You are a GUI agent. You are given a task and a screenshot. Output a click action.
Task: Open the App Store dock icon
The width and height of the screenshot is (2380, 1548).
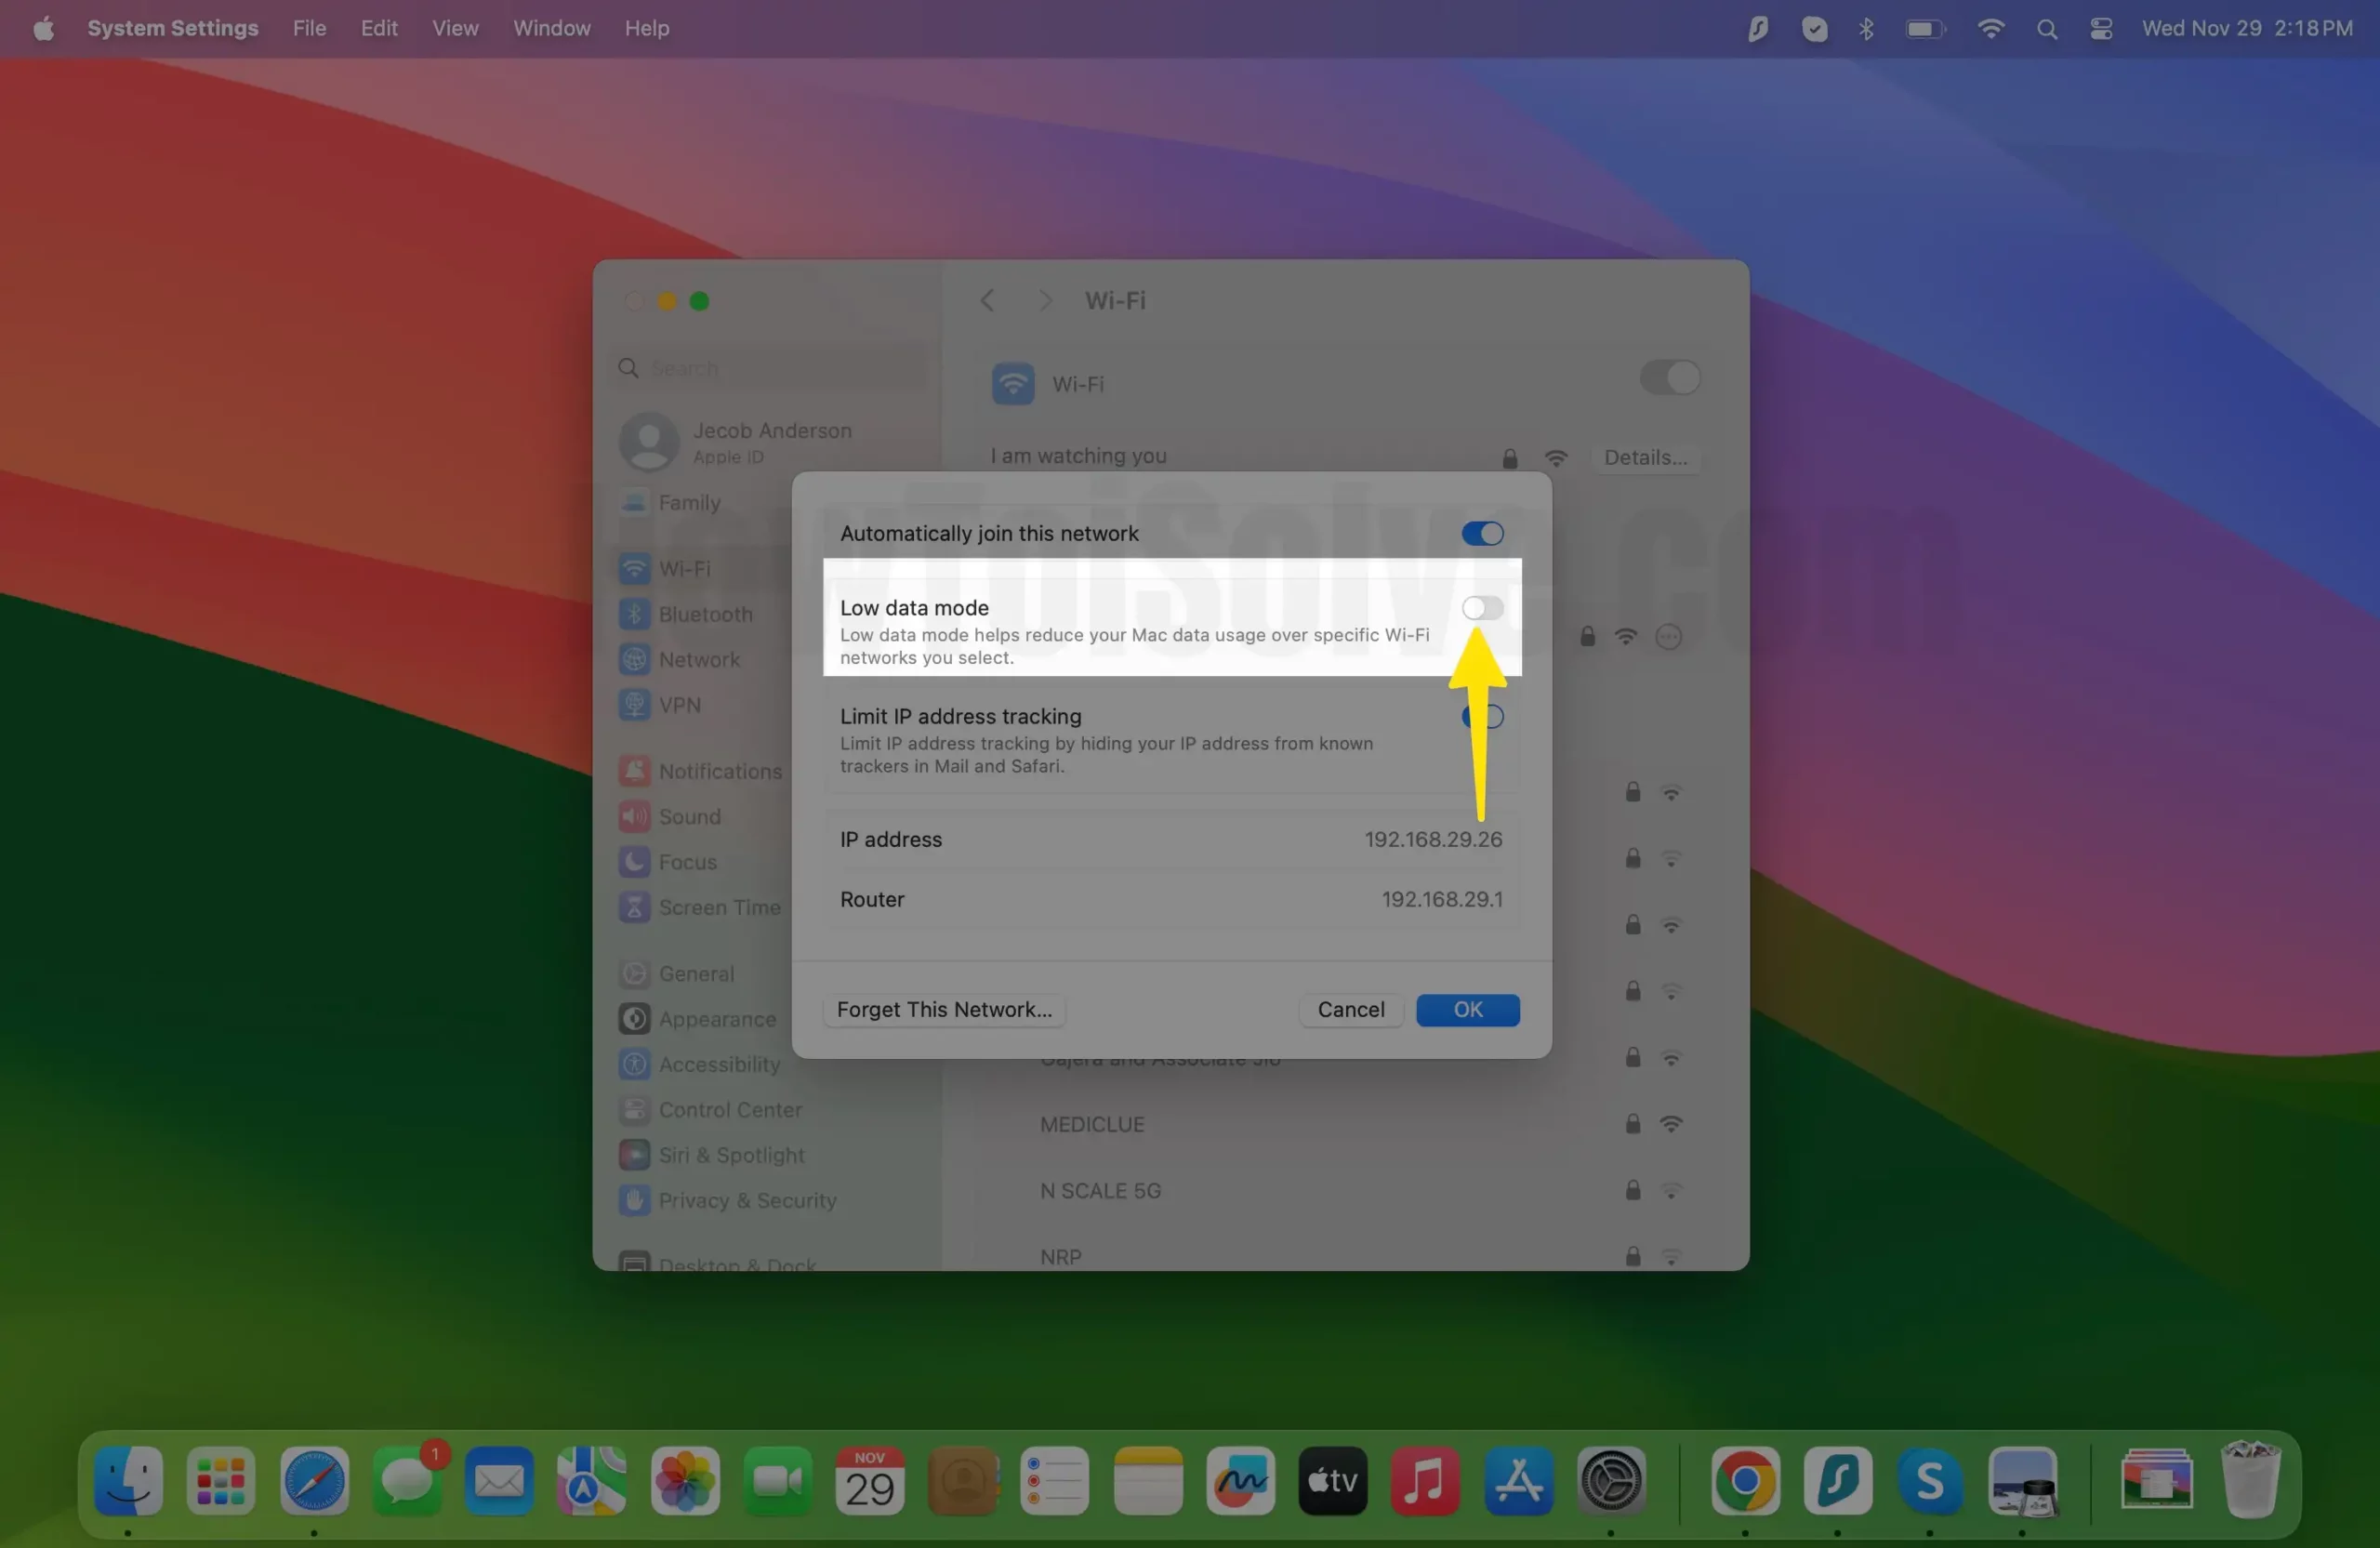1517,1479
